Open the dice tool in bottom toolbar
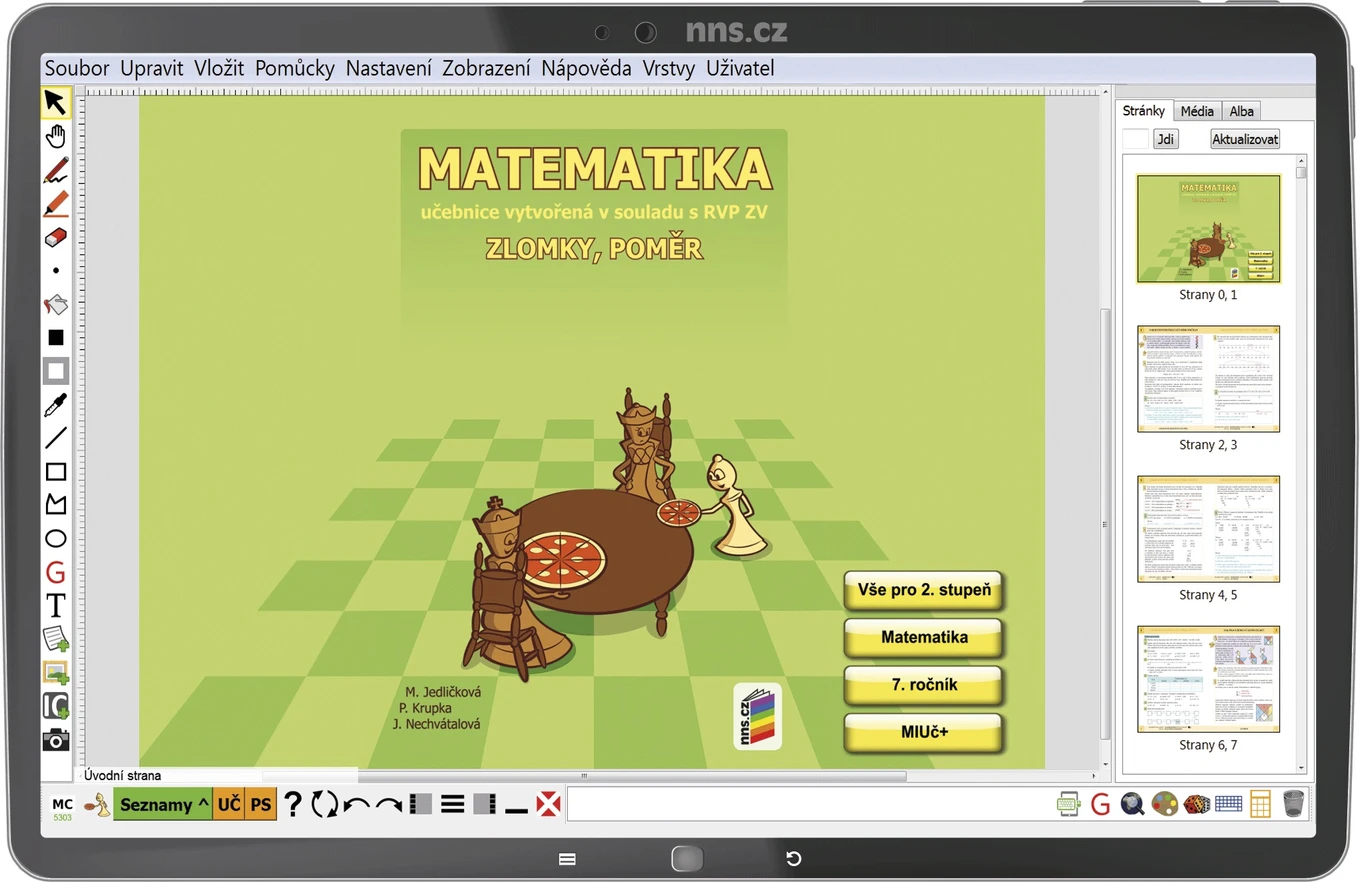 click(1196, 804)
